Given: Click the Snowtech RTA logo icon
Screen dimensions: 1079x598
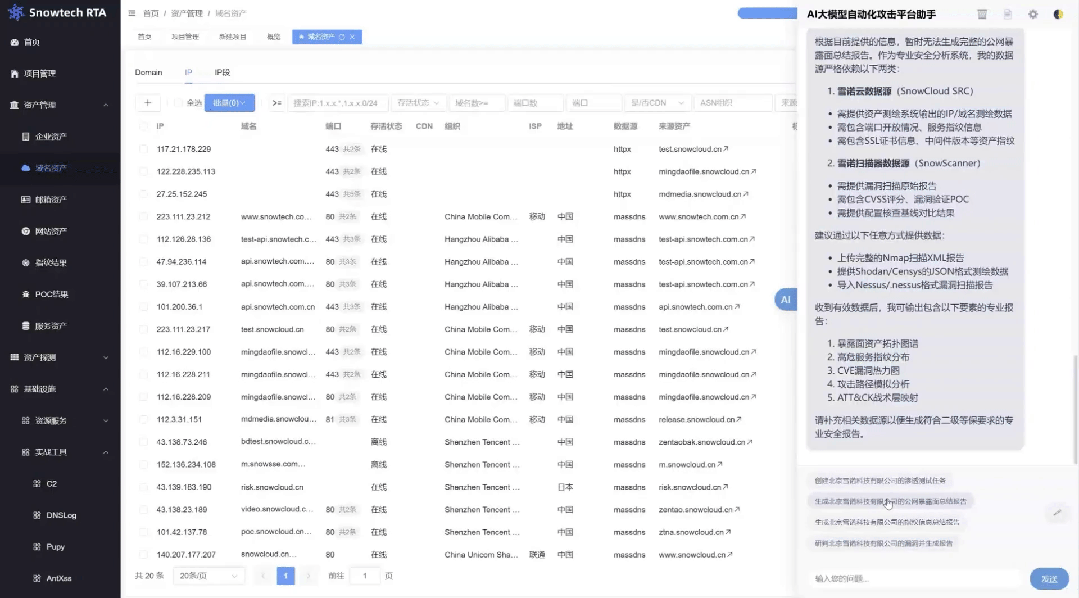Looking at the screenshot, I should pos(15,12).
